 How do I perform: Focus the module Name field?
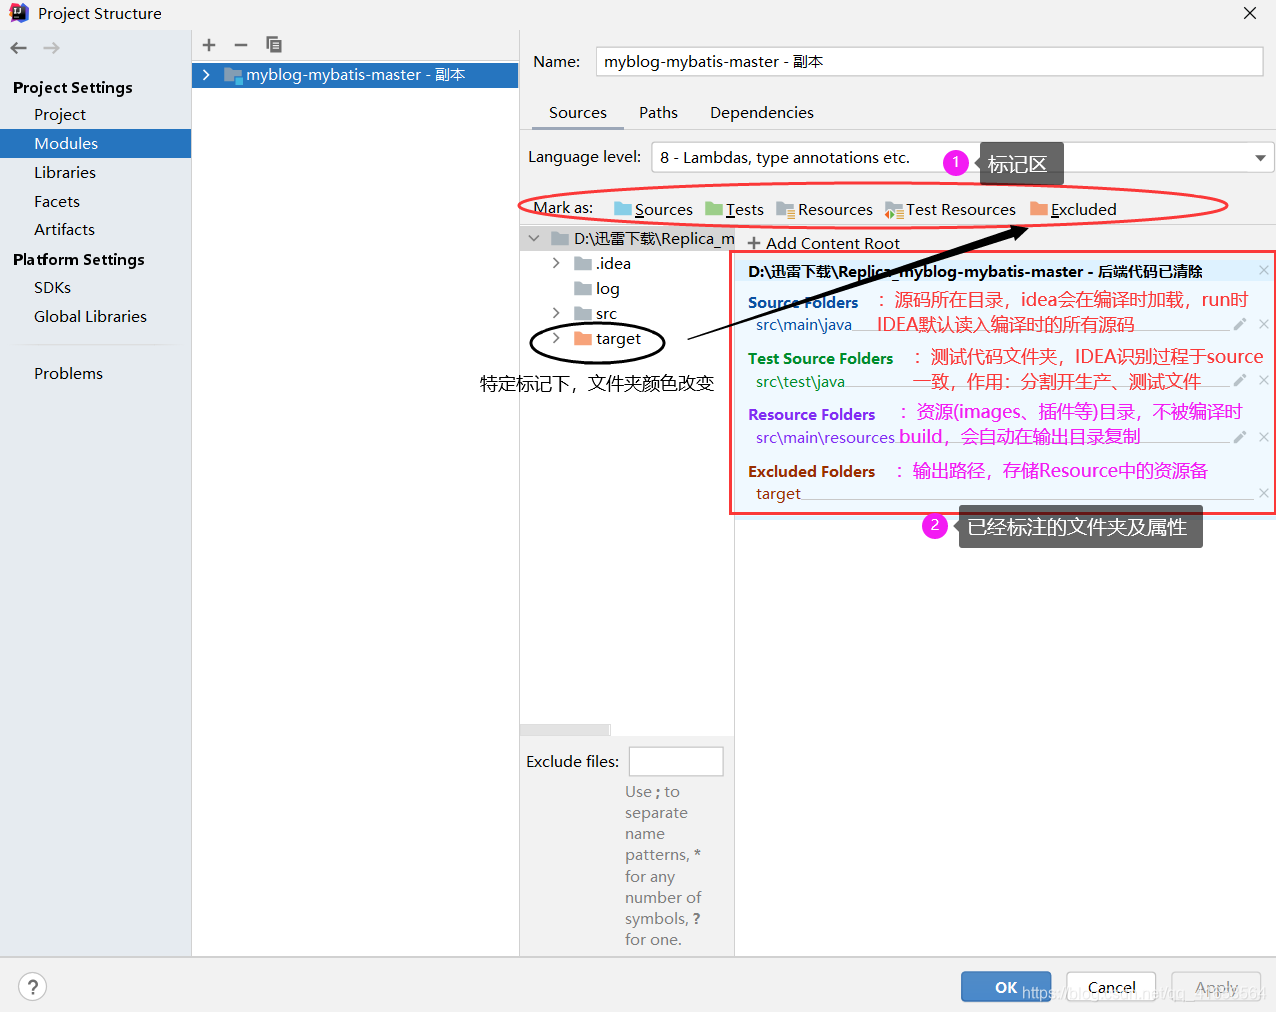pos(929,61)
